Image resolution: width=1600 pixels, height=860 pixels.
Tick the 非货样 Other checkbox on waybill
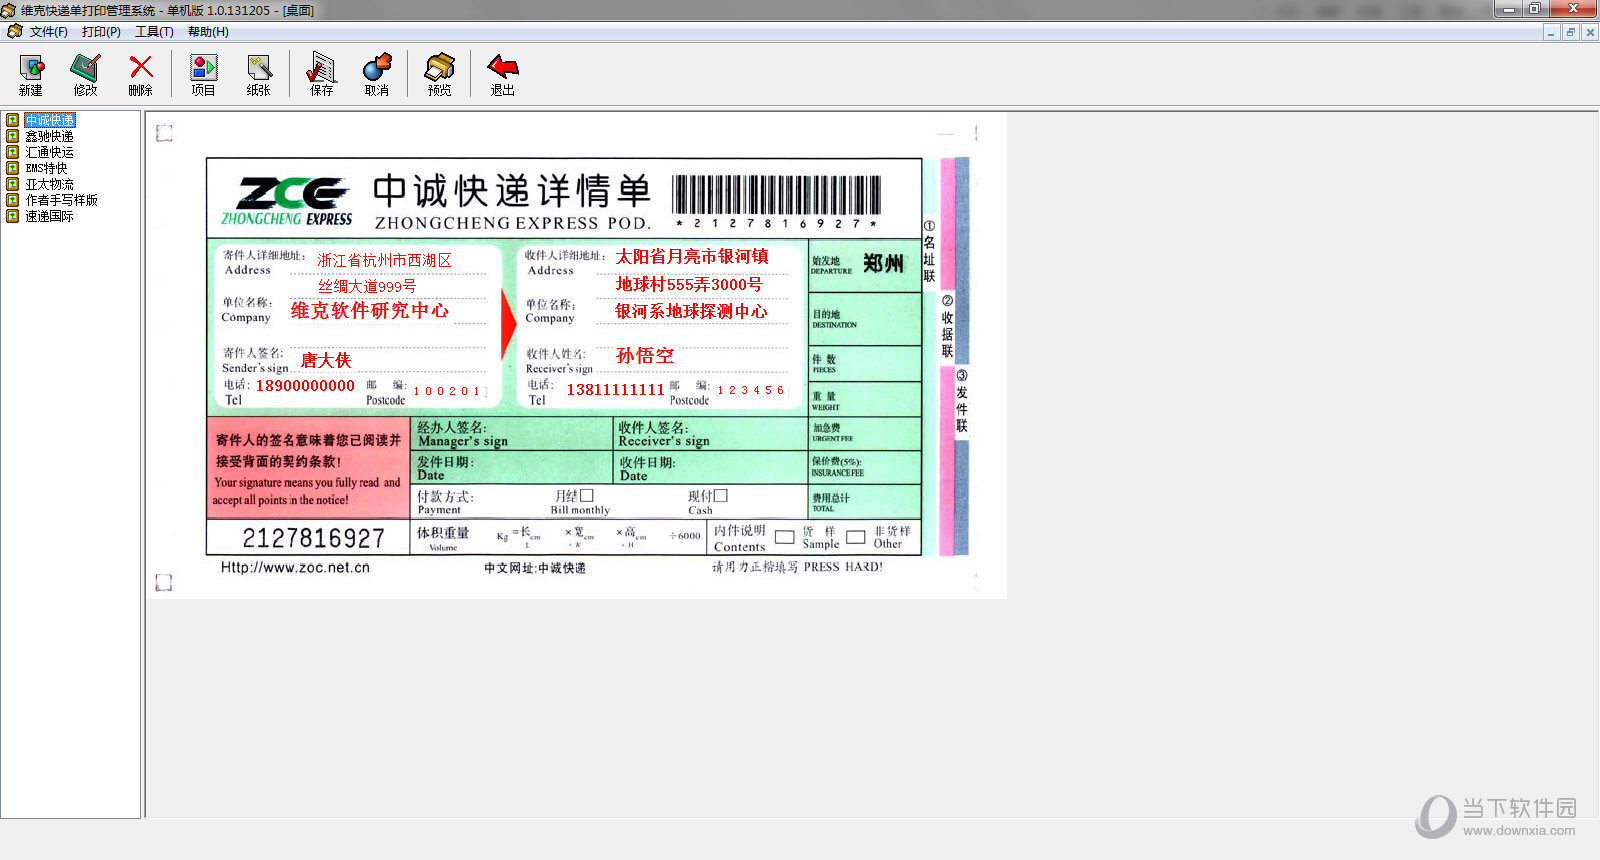tap(856, 537)
